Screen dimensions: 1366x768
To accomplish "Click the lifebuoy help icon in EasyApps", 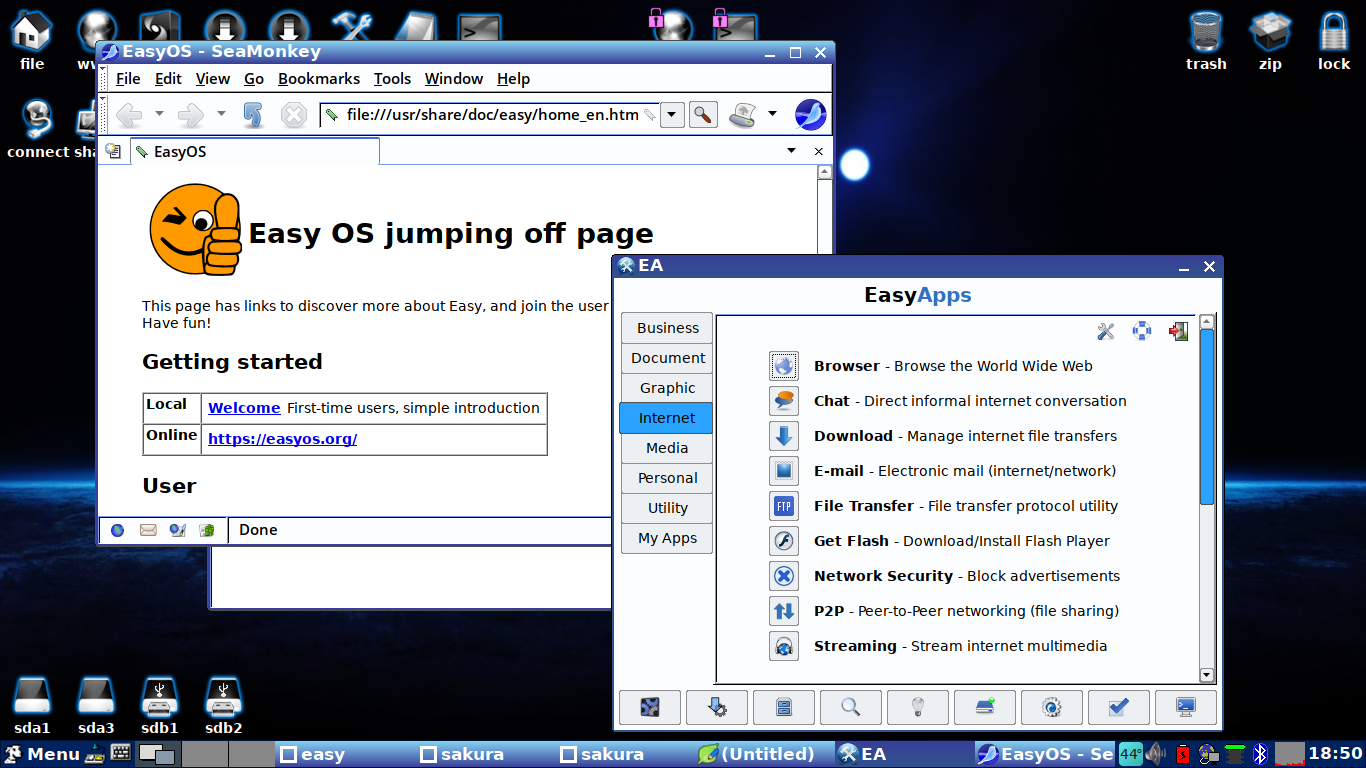I will pos(1142,331).
